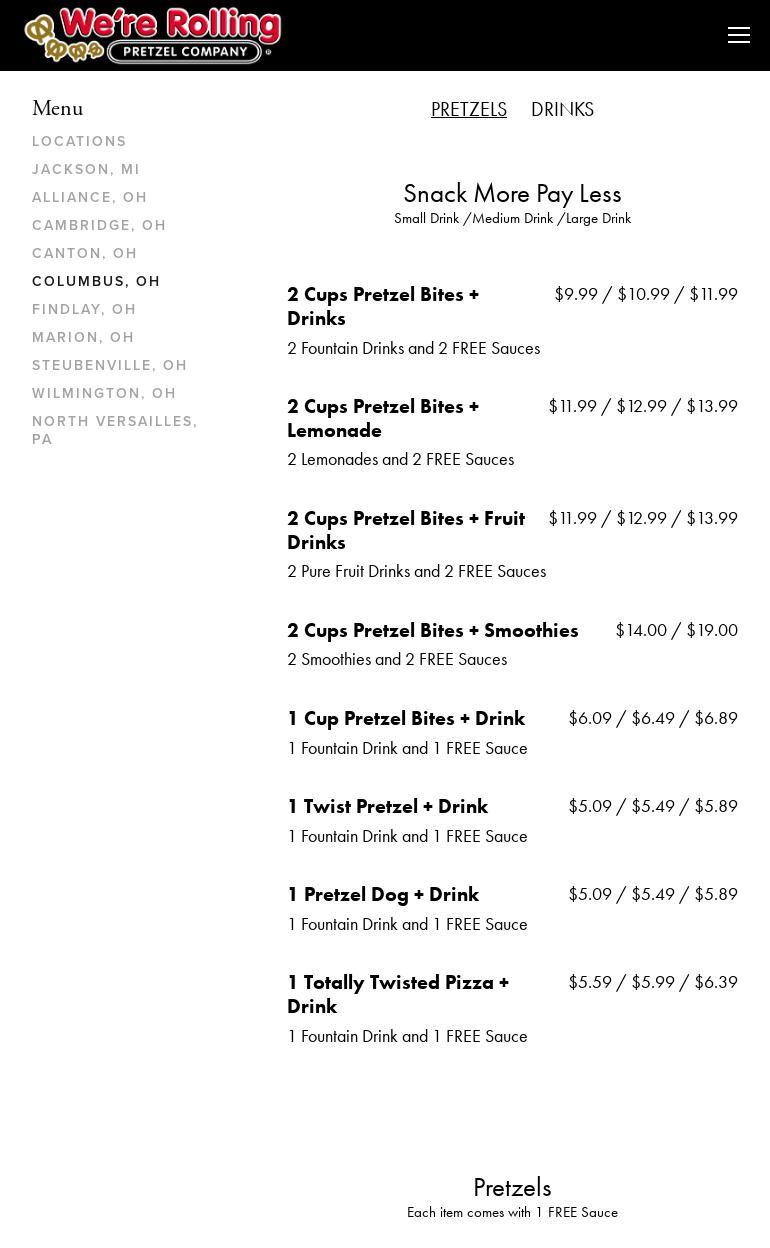Click the Snack More Pay Less heading
The width and height of the screenshot is (770, 1248).
coord(512,194)
